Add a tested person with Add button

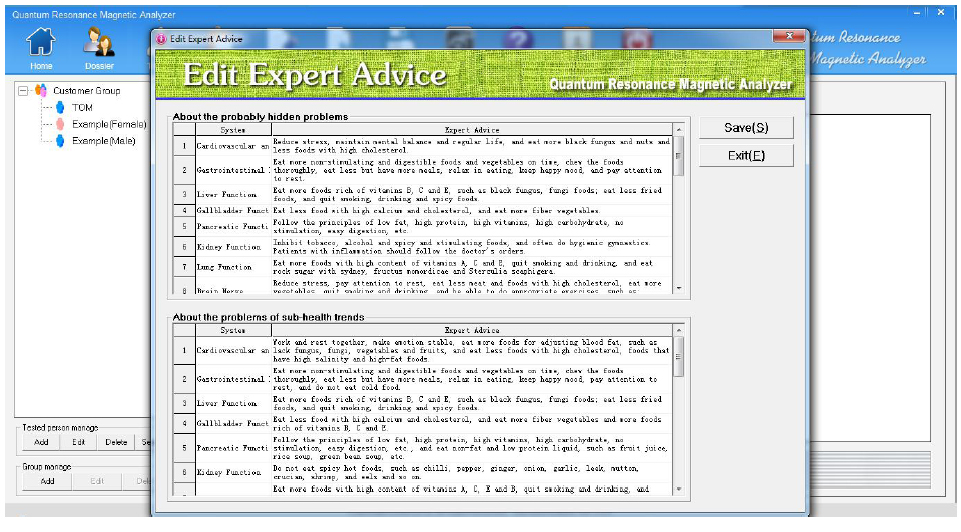pos(41,442)
